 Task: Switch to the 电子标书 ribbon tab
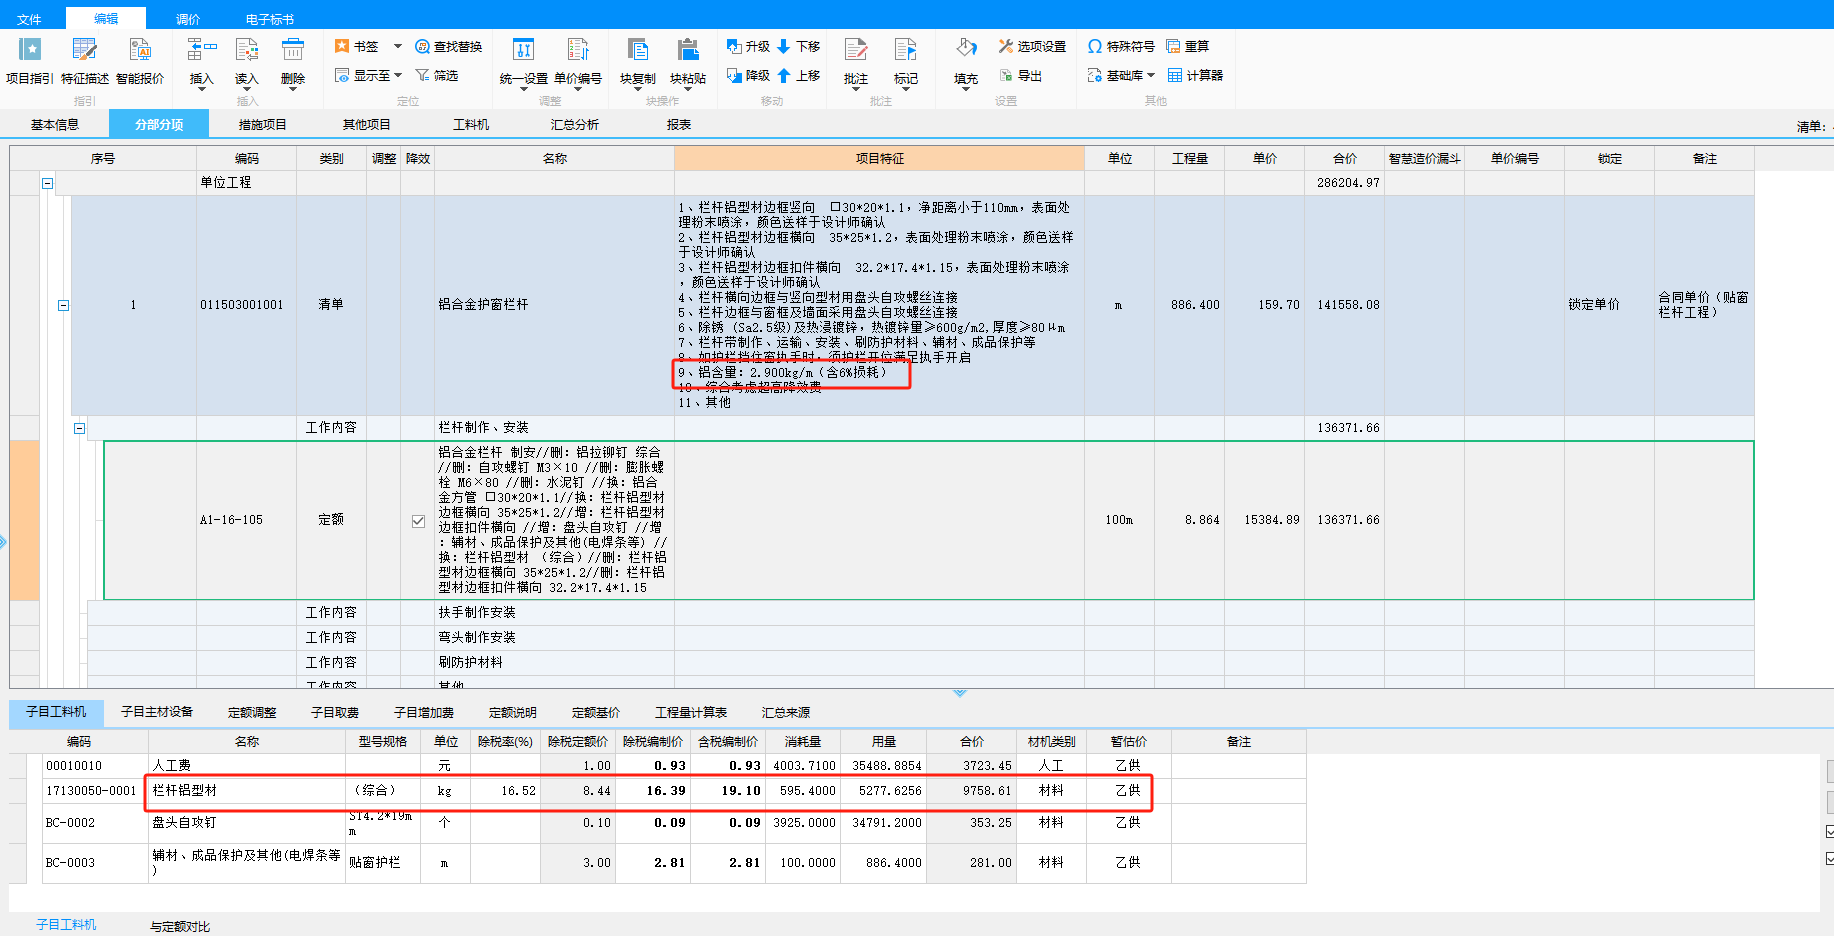tap(270, 19)
